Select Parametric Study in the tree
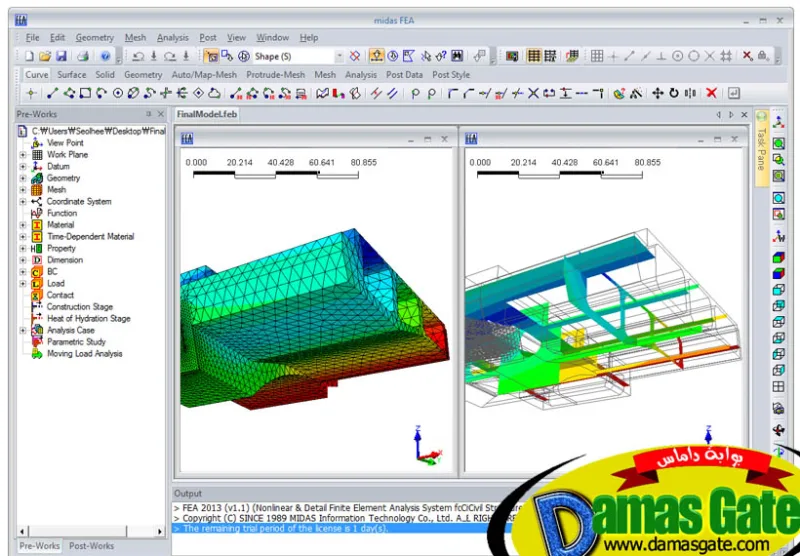800x556 pixels. (76, 342)
